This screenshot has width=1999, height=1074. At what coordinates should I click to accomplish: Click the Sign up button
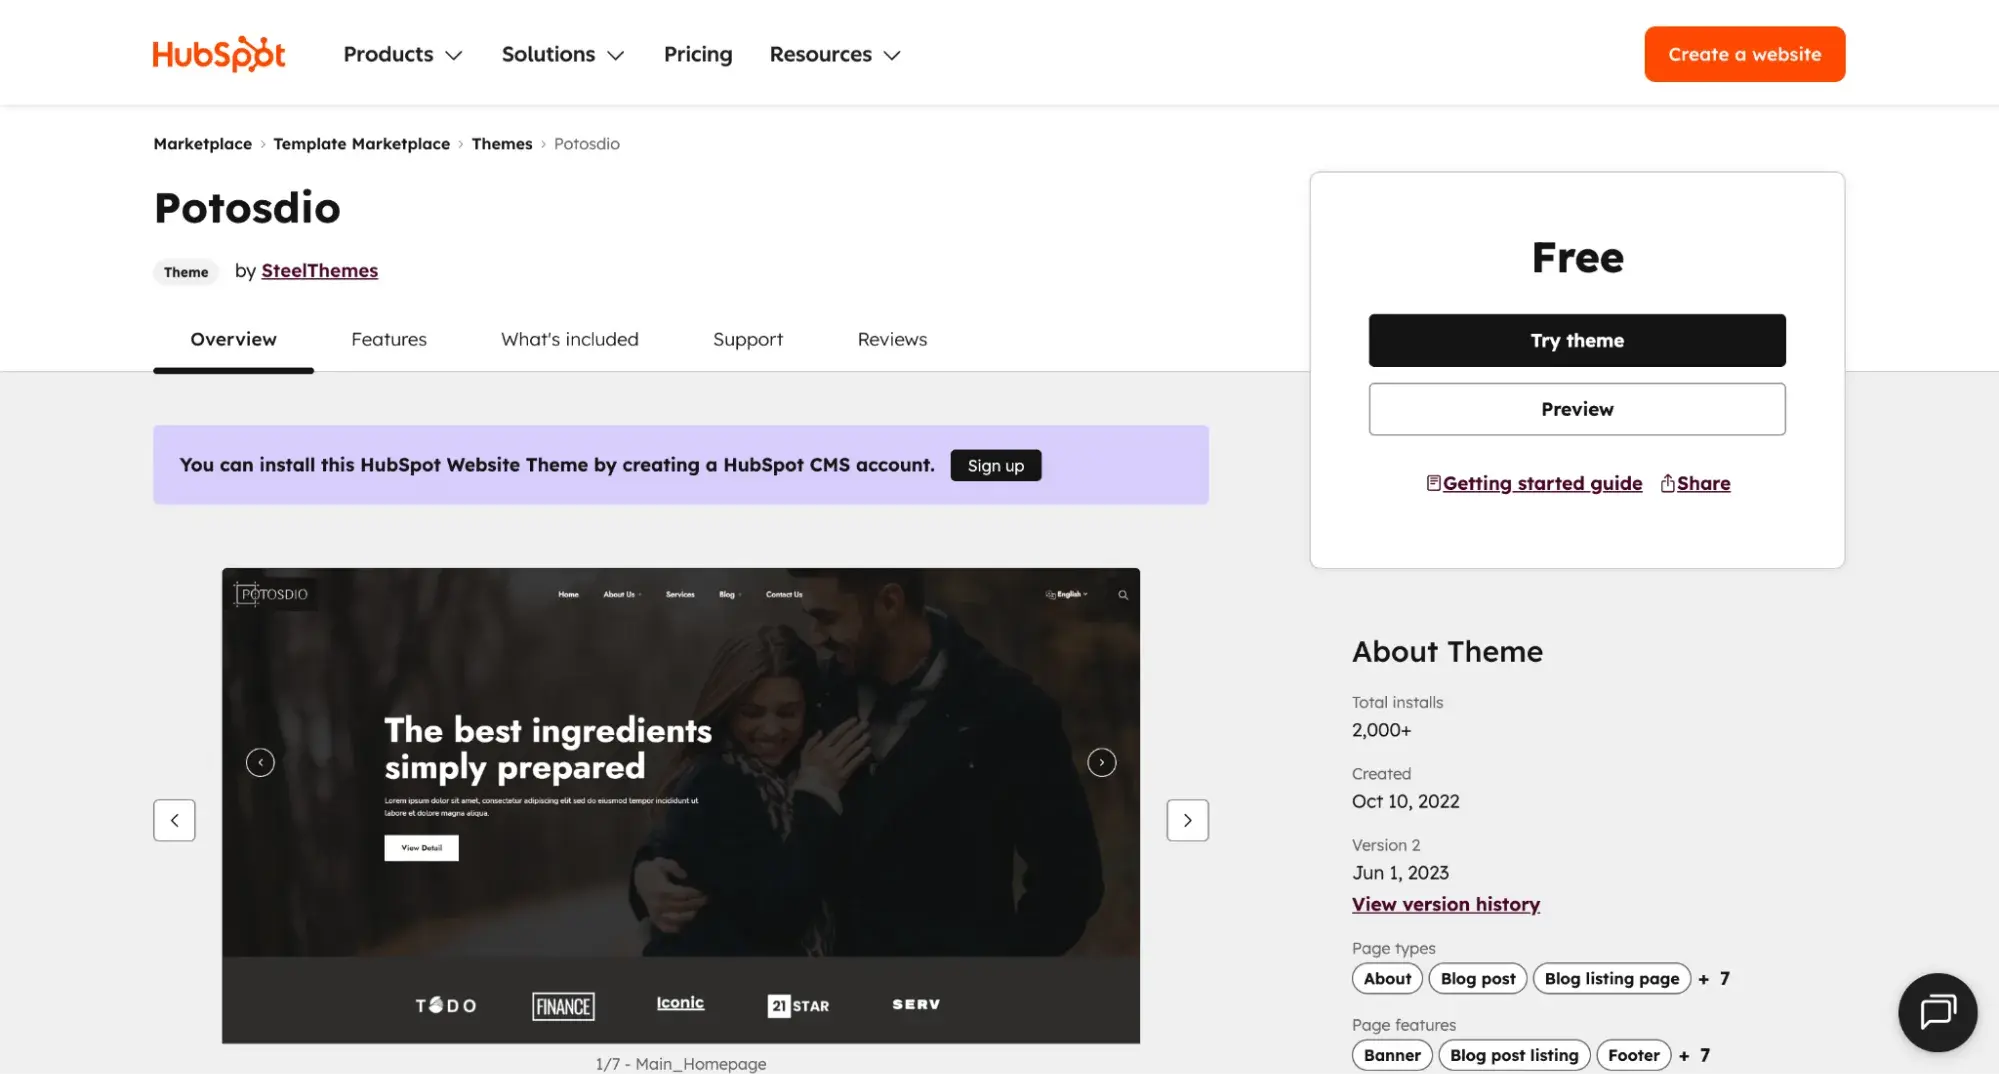coord(995,465)
